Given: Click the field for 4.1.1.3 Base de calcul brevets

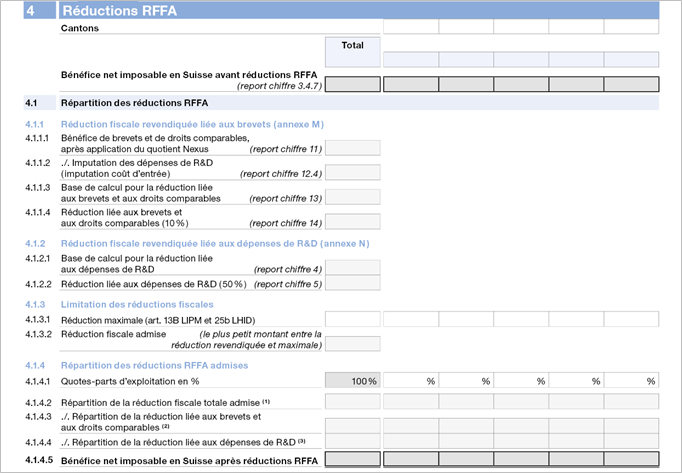Looking at the screenshot, I should point(353,197).
